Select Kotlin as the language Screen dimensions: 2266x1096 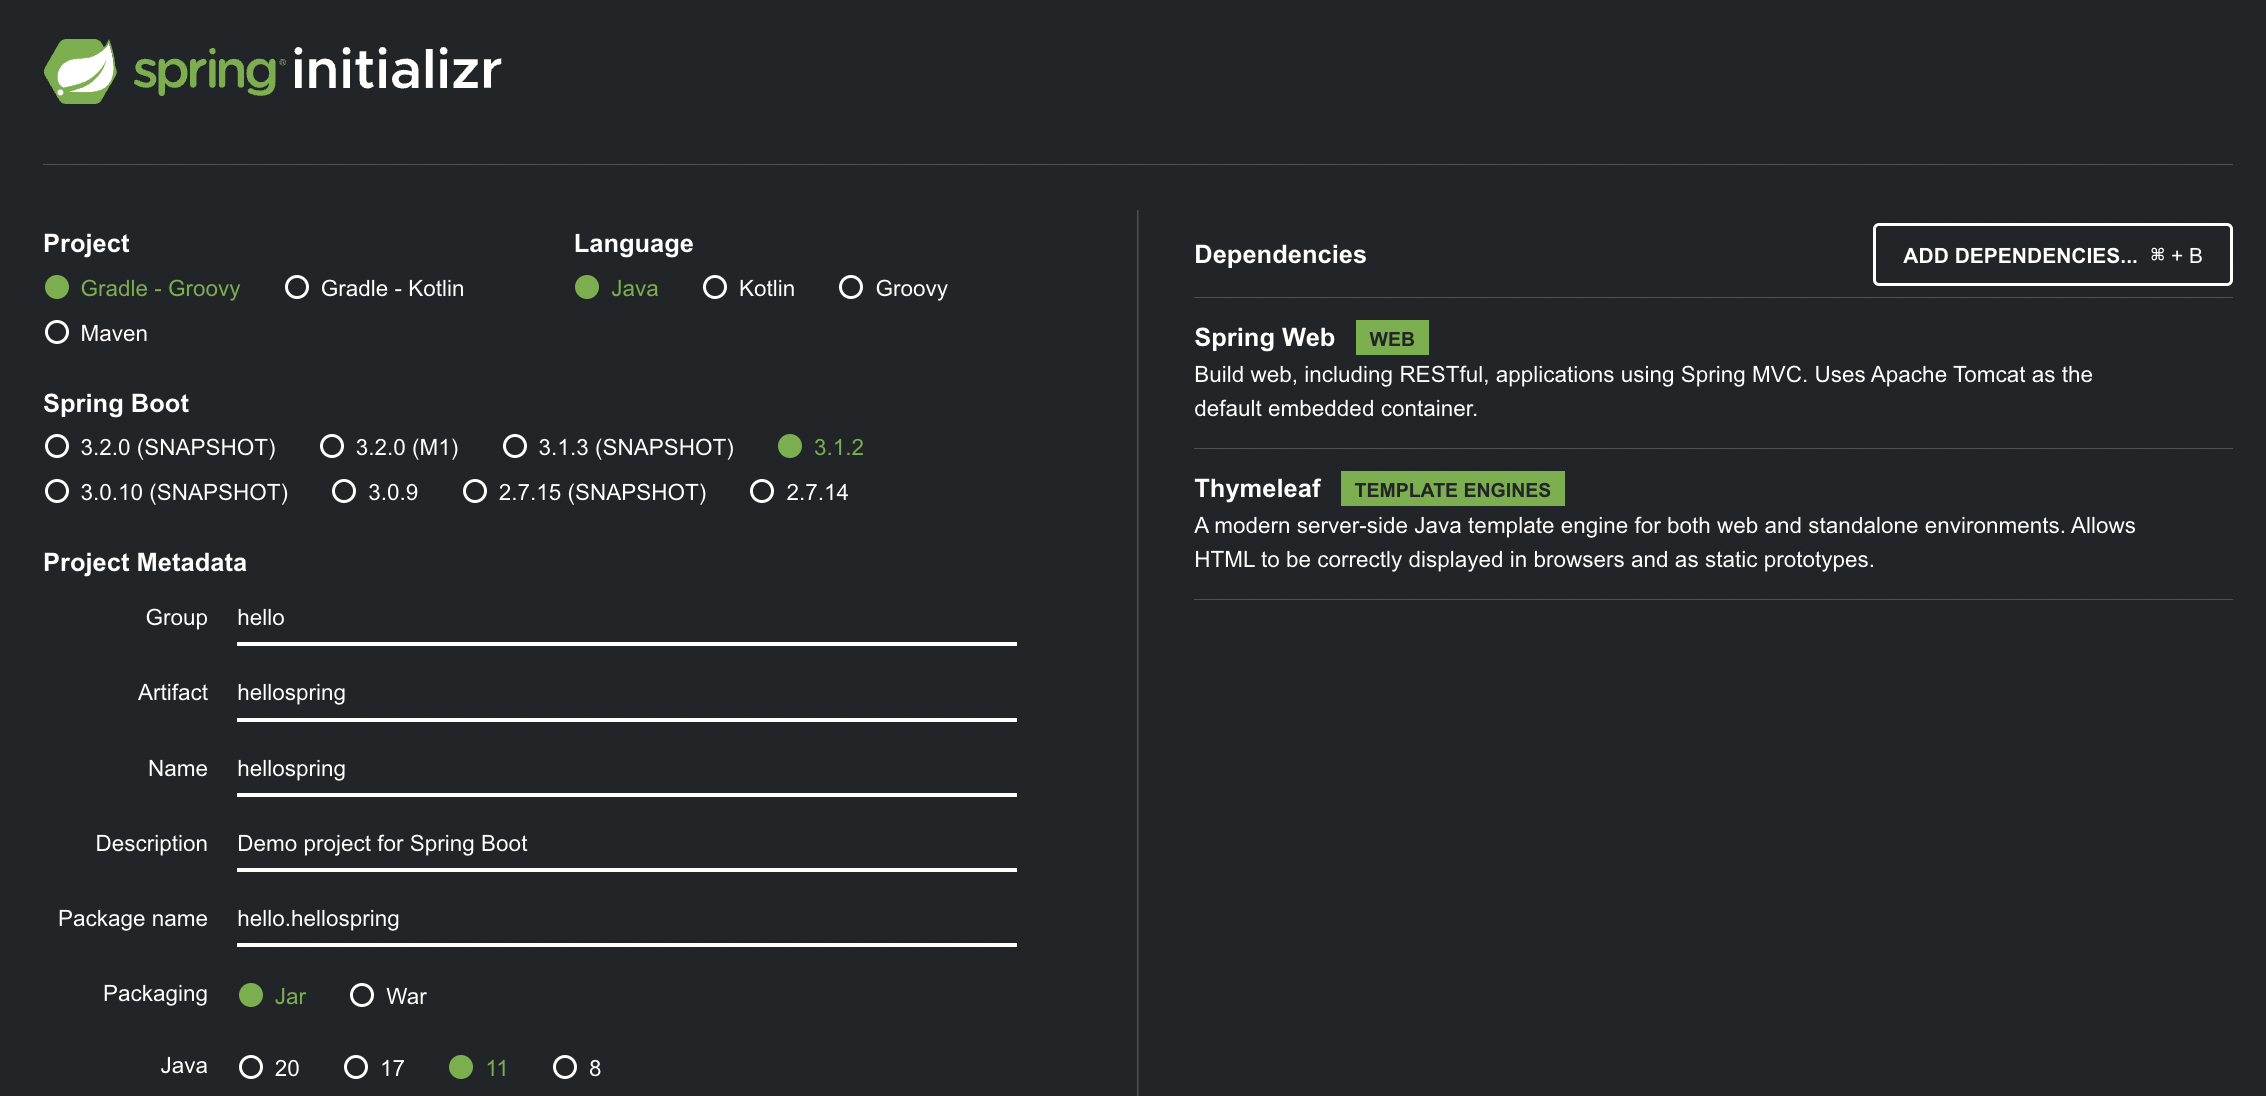coord(715,288)
